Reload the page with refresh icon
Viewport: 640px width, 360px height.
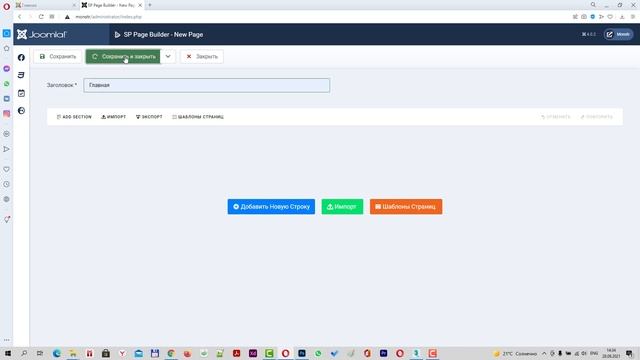pyautogui.click(x=41, y=17)
